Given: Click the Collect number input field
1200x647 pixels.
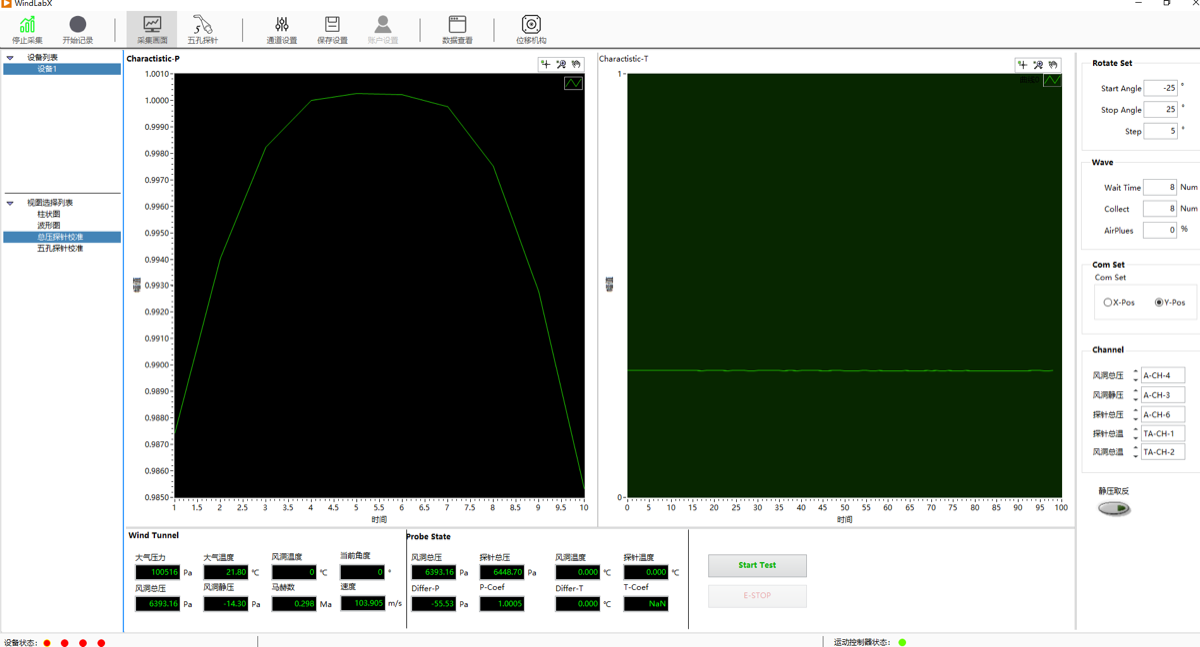Looking at the screenshot, I should click(1160, 209).
